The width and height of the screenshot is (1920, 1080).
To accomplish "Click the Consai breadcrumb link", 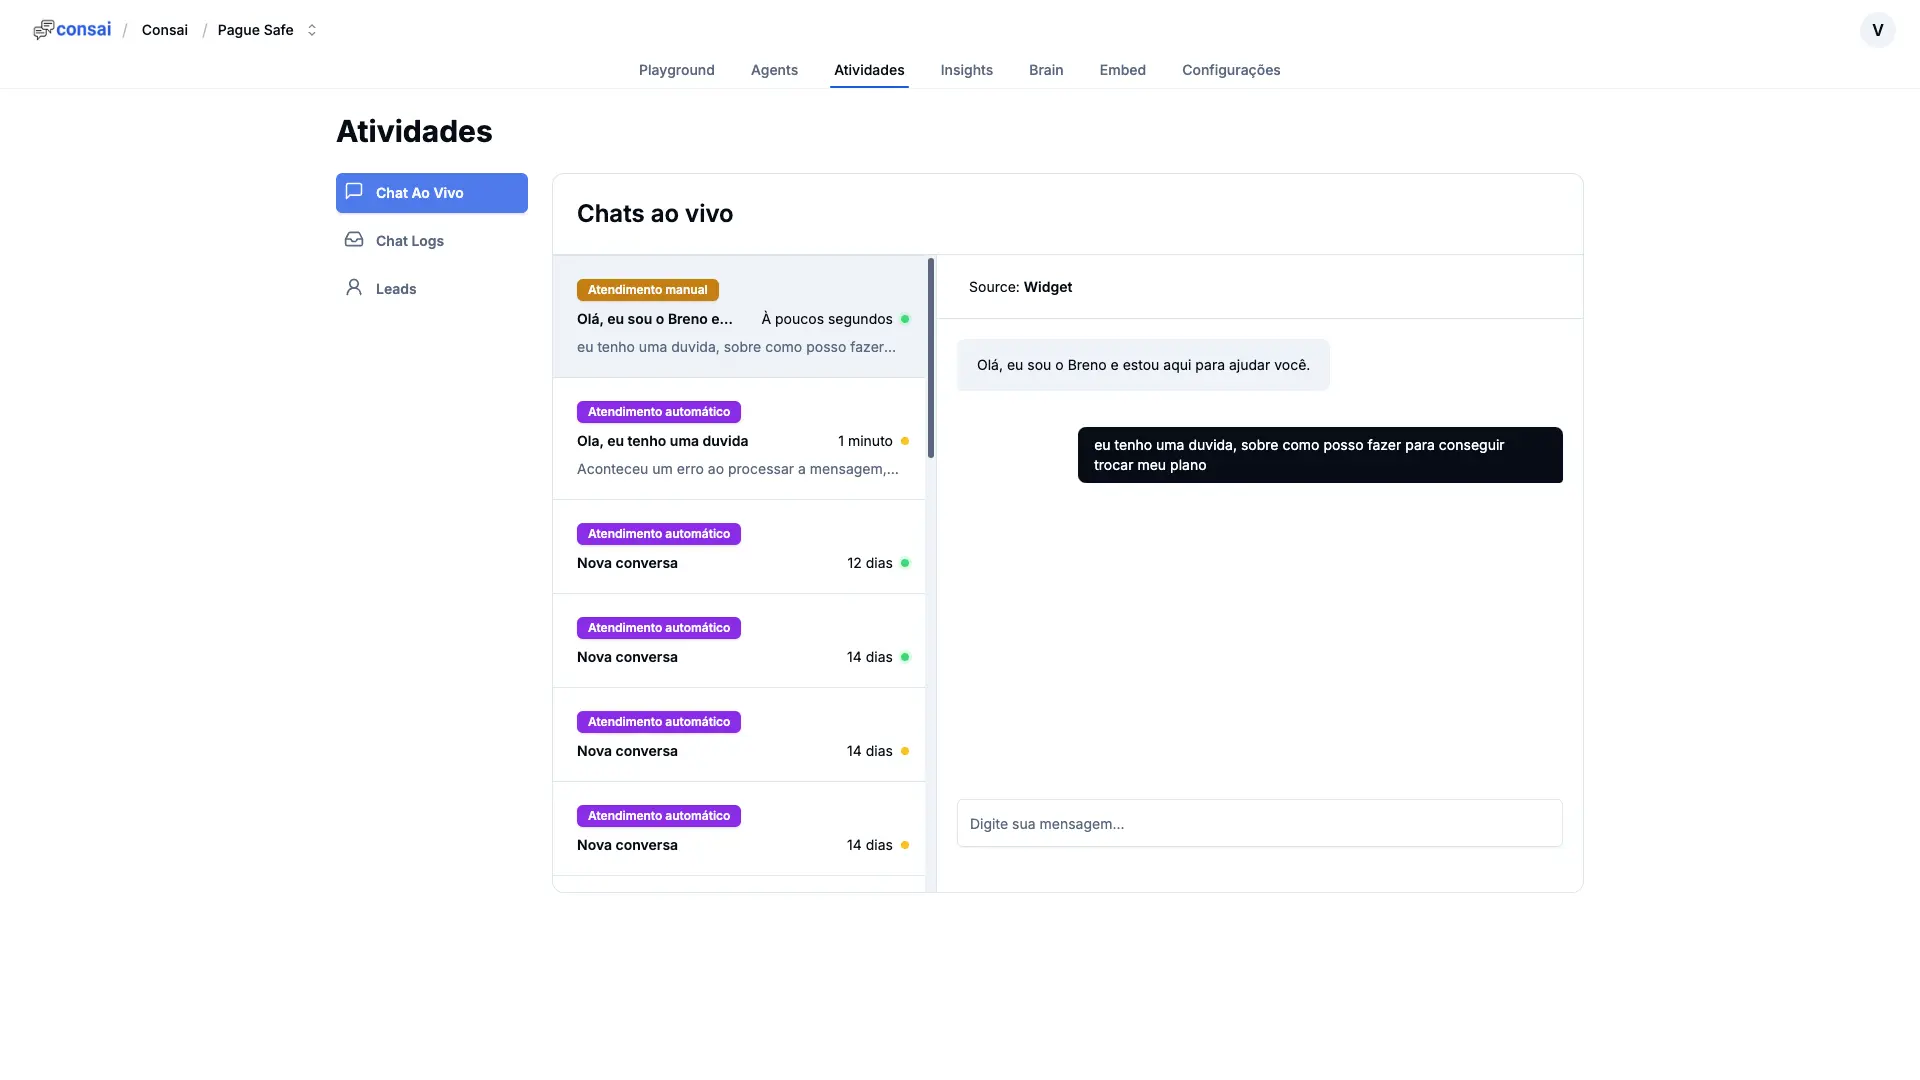I will tap(165, 30).
